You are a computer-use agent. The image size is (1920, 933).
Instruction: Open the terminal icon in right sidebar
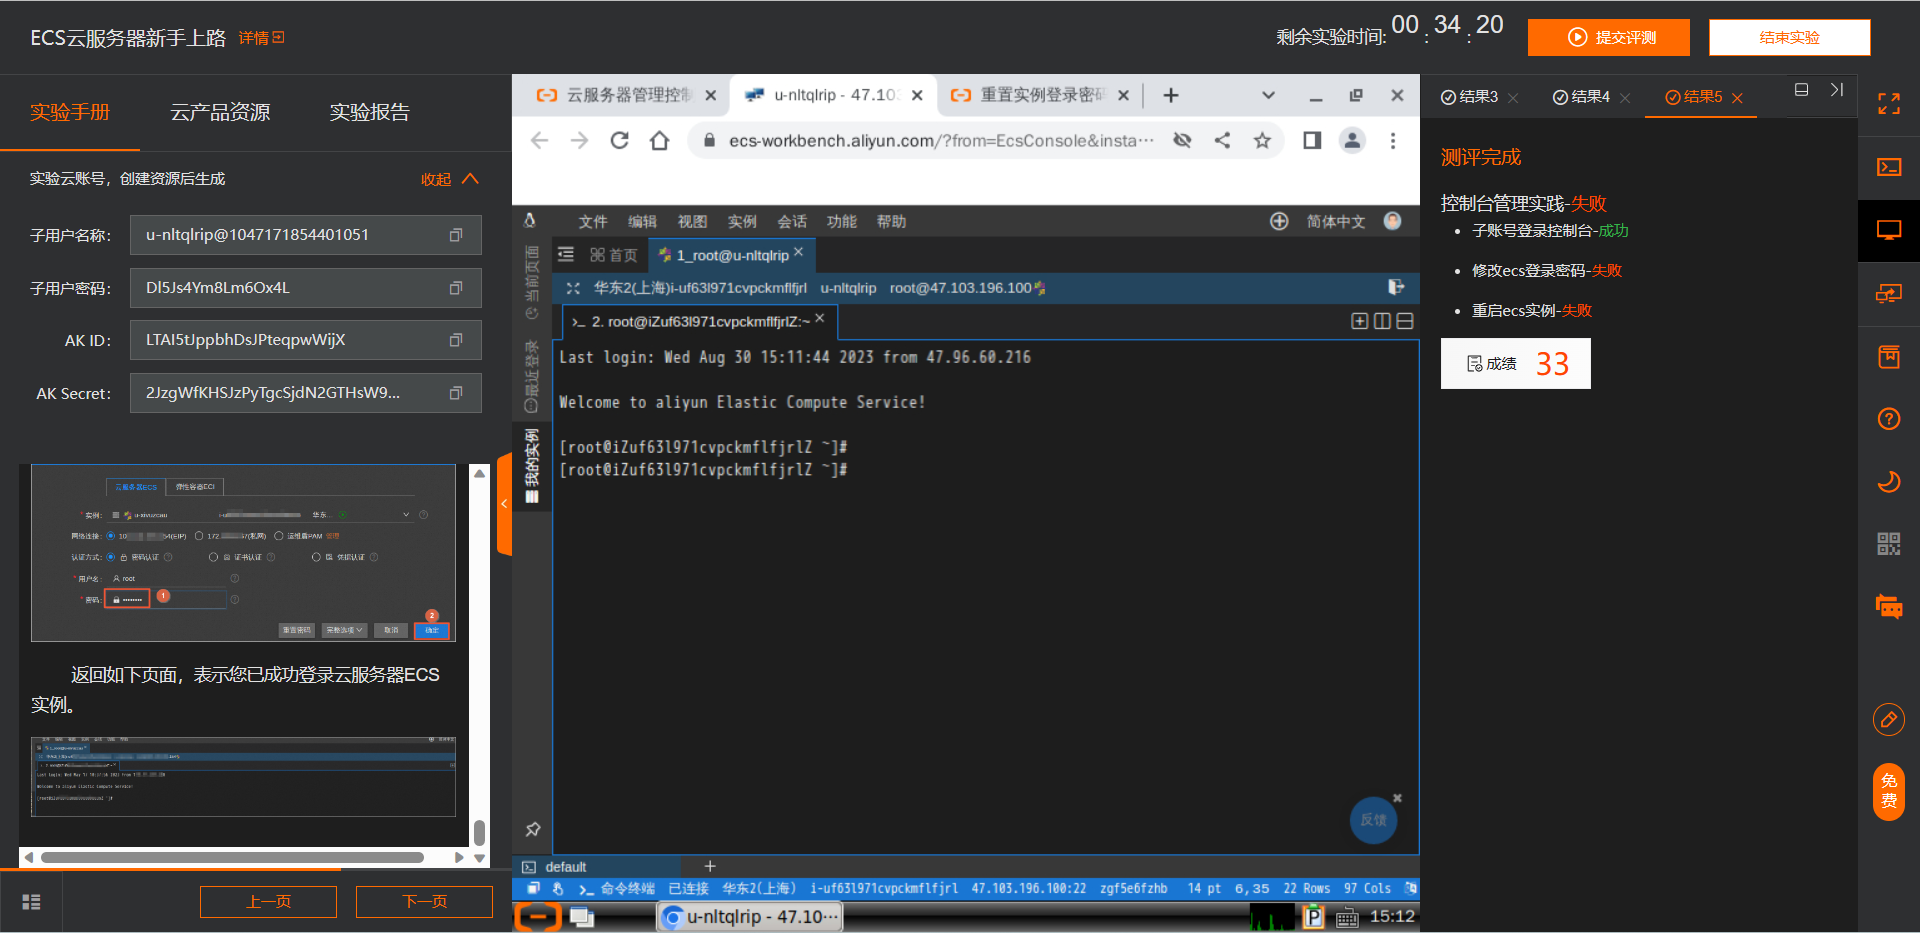tap(1889, 167)
